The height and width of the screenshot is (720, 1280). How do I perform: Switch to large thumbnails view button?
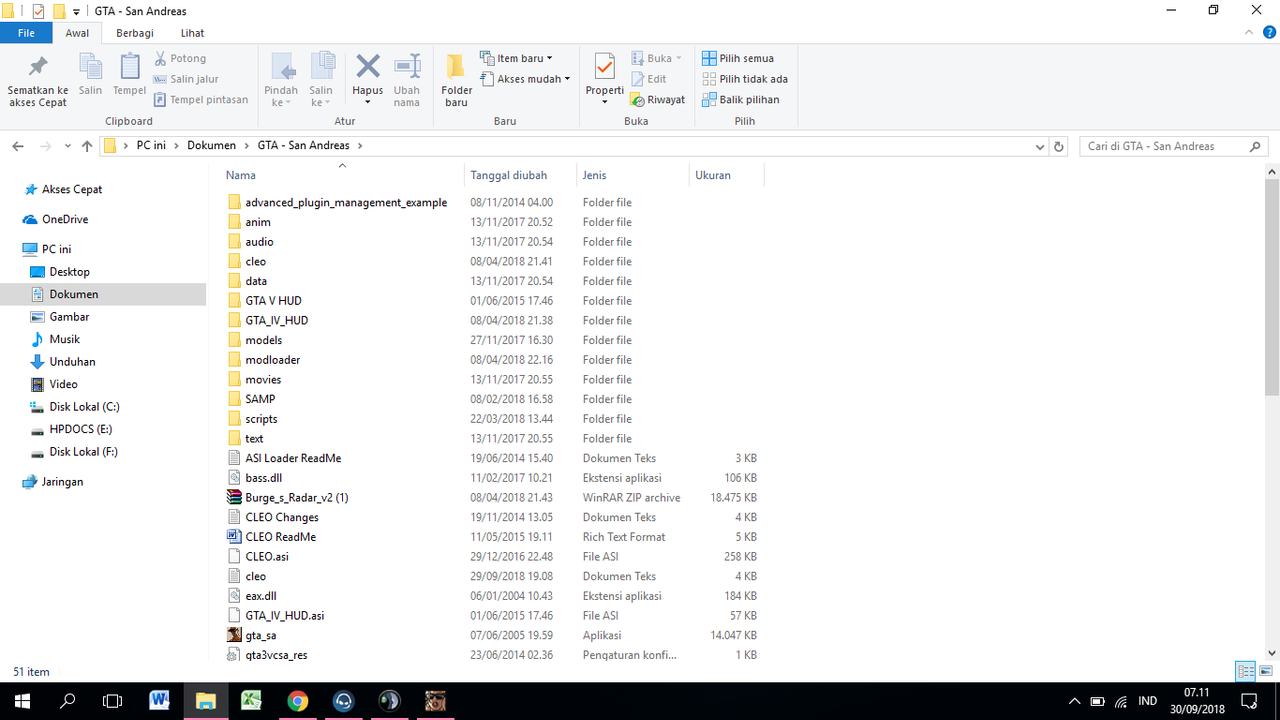click(x=1266, y=671)
